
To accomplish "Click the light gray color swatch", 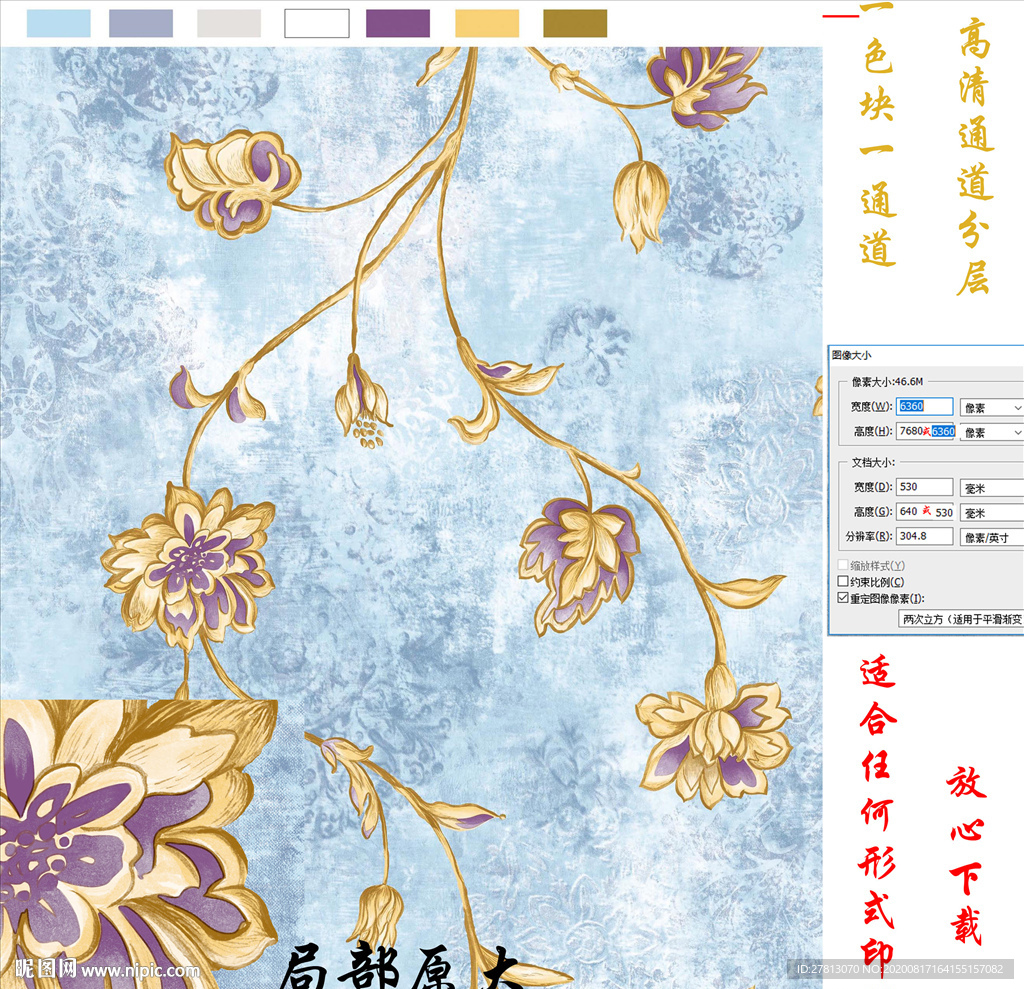I will pyautogui.click(x=229, y=24).
